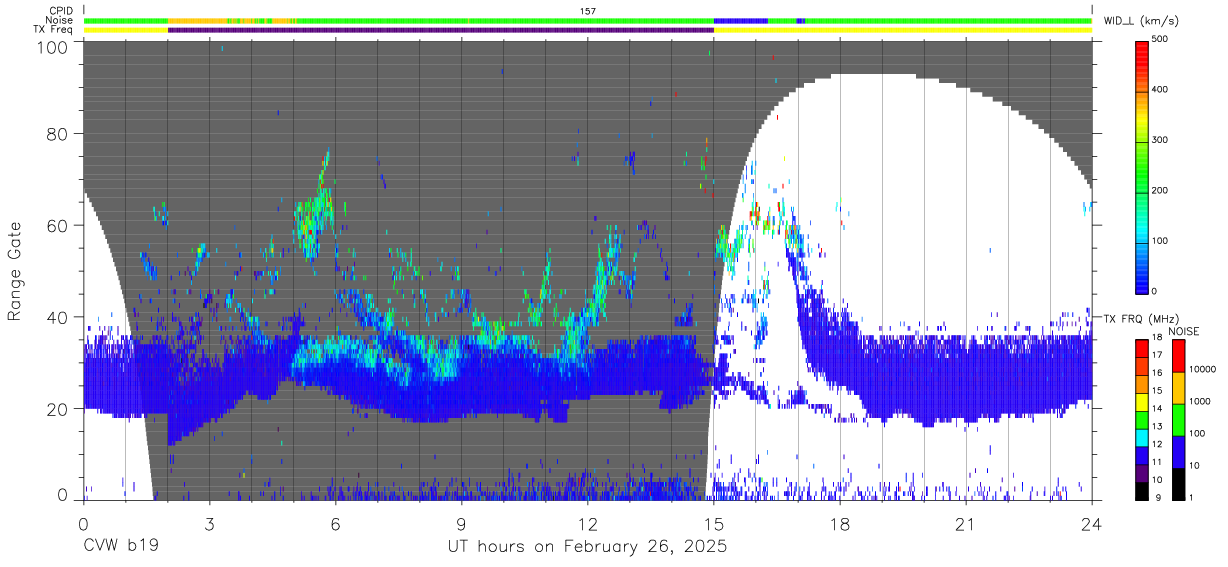Click the "Noise" row label at top left
Image resolution: width=1228 pixels, height=567 pixels.
point(61,20)
